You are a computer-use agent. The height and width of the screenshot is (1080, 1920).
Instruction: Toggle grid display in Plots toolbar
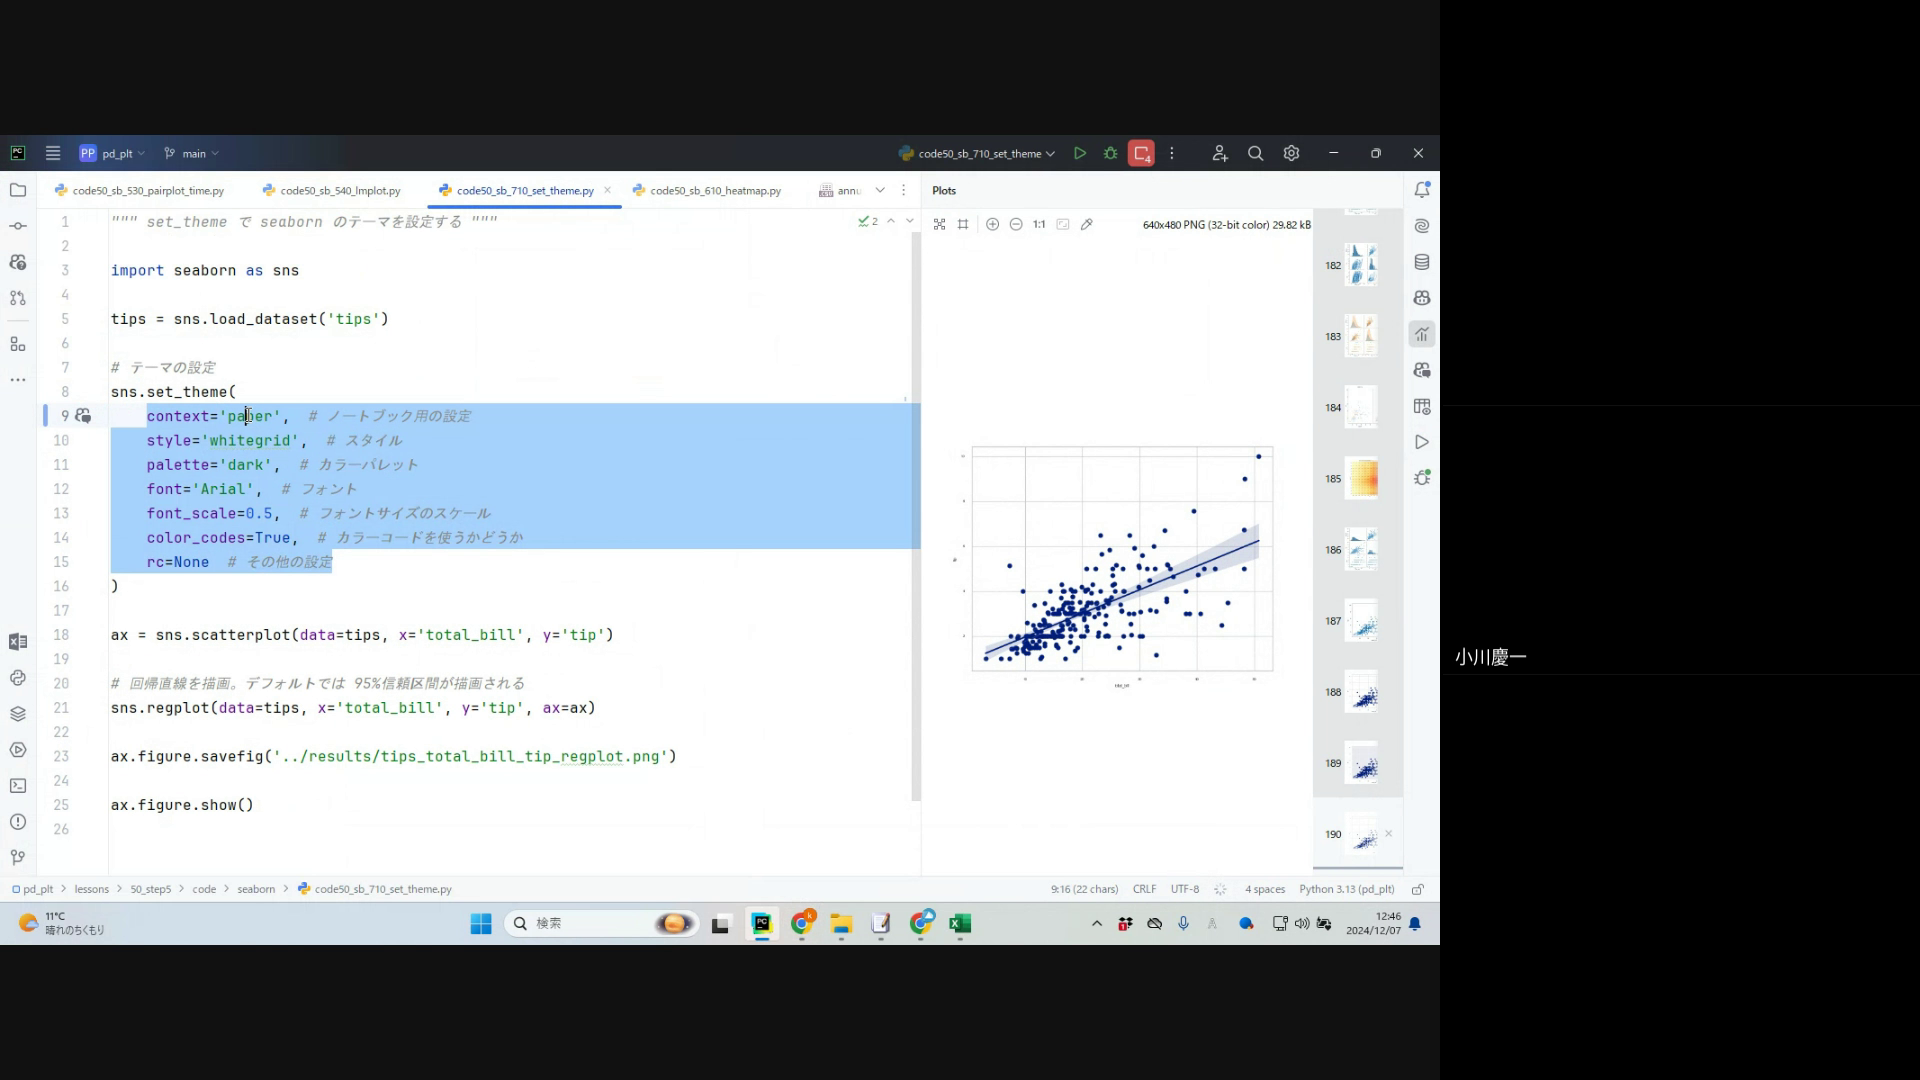tap(963, 225)
